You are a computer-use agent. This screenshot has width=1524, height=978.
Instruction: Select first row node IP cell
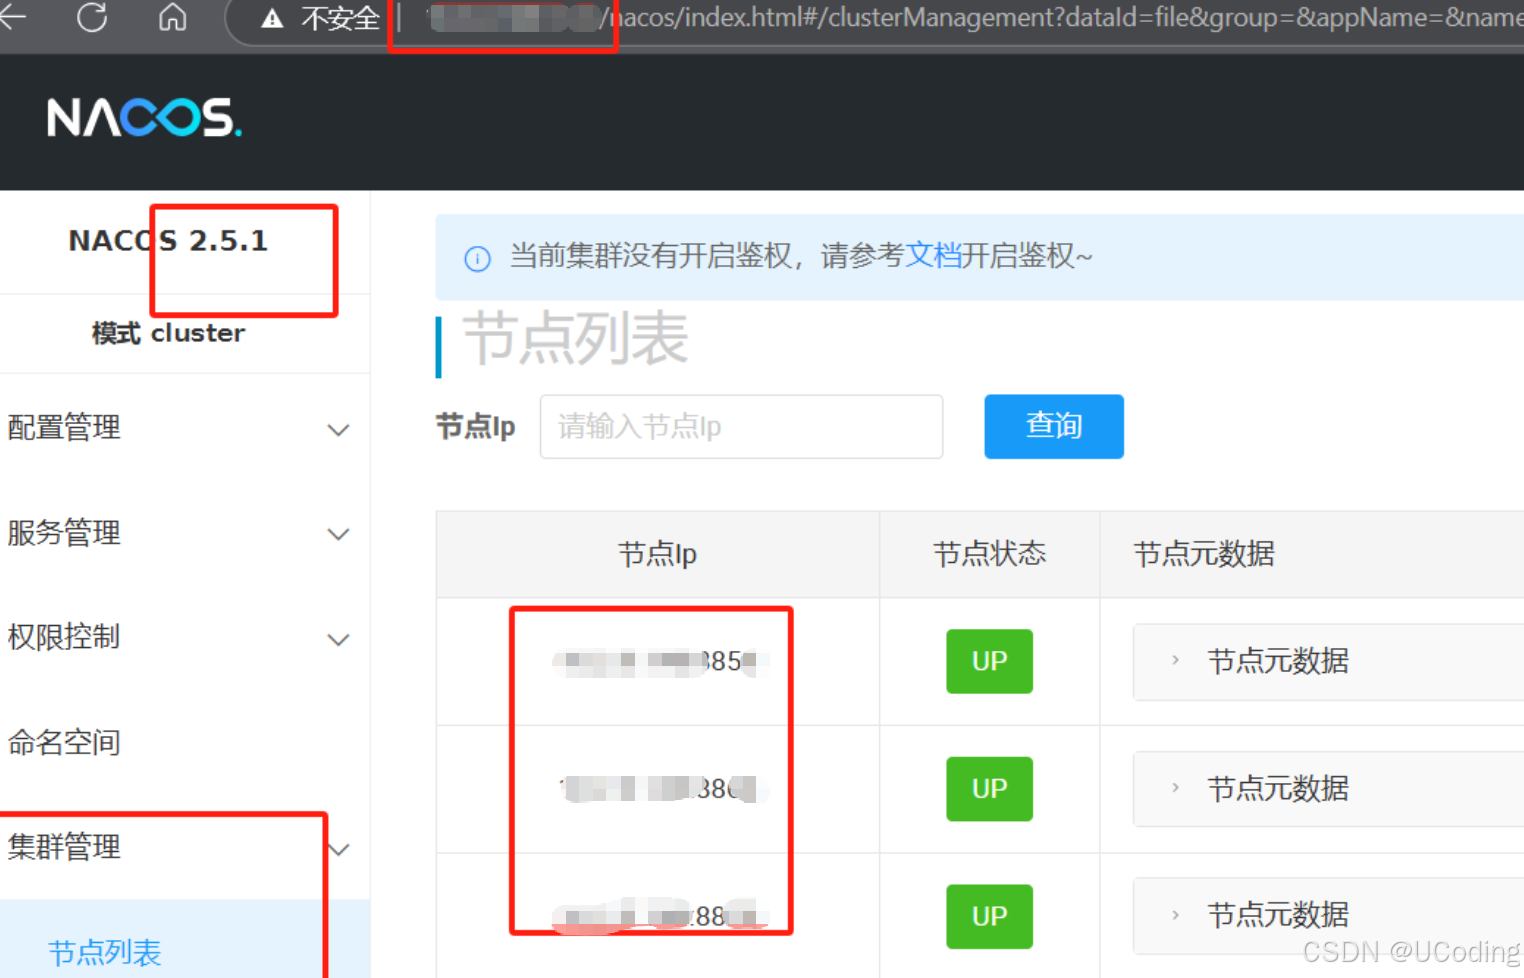point(658,662)
